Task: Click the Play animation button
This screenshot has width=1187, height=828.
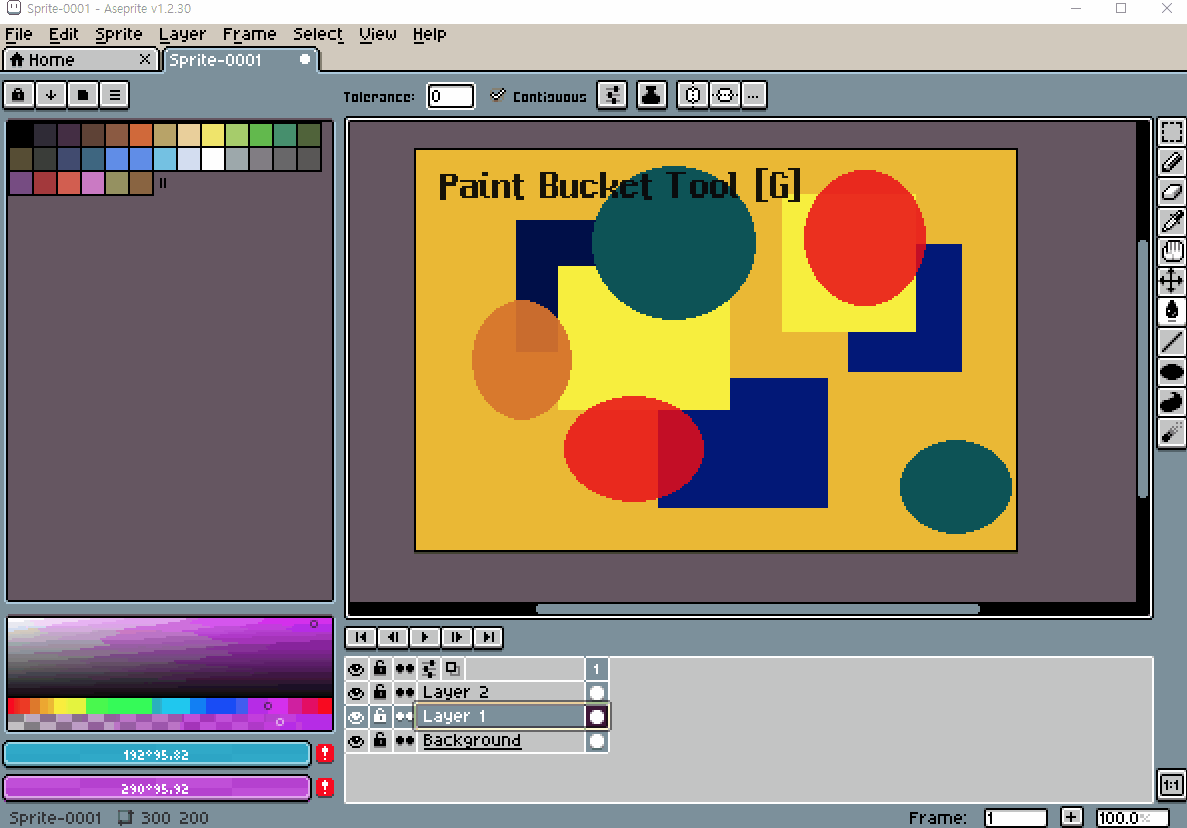Action: tap(425, 637)
